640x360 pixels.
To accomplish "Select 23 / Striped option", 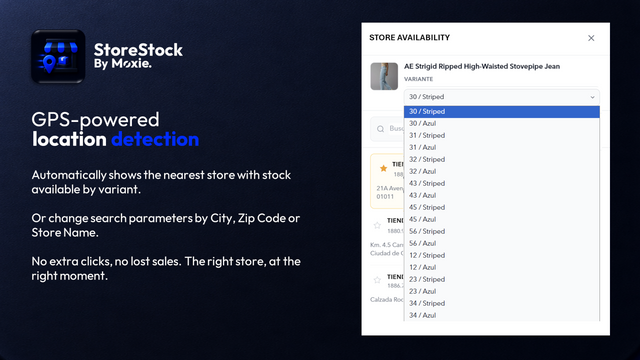I will (x=502, y=279).
